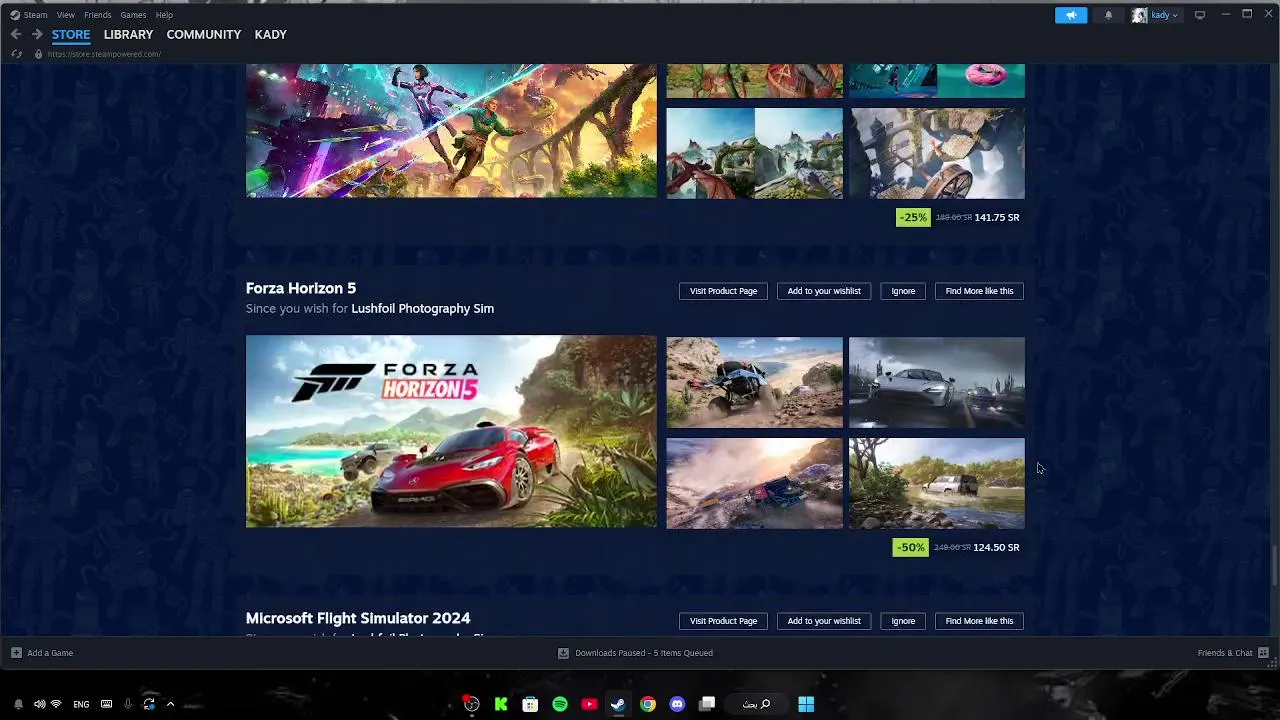Go forward with the forward arrow
This screenshot has width=1280, height=720.
coord(37,34)
